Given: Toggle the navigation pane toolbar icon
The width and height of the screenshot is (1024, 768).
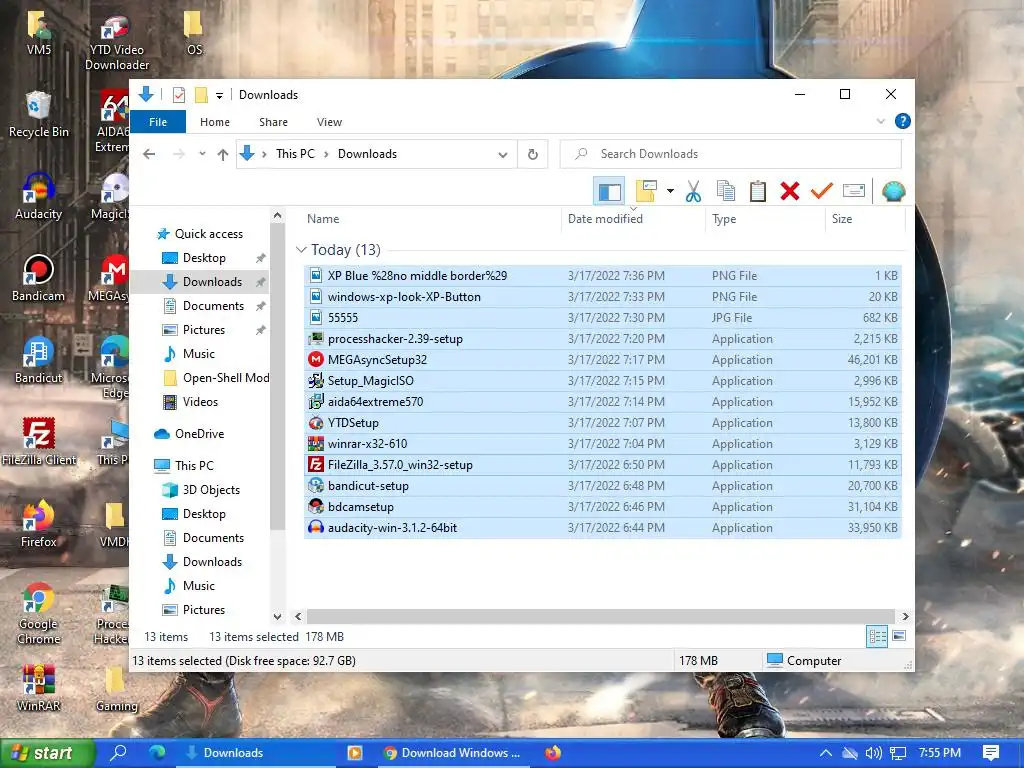Looking at the screenshot, I should click(609, 191).
